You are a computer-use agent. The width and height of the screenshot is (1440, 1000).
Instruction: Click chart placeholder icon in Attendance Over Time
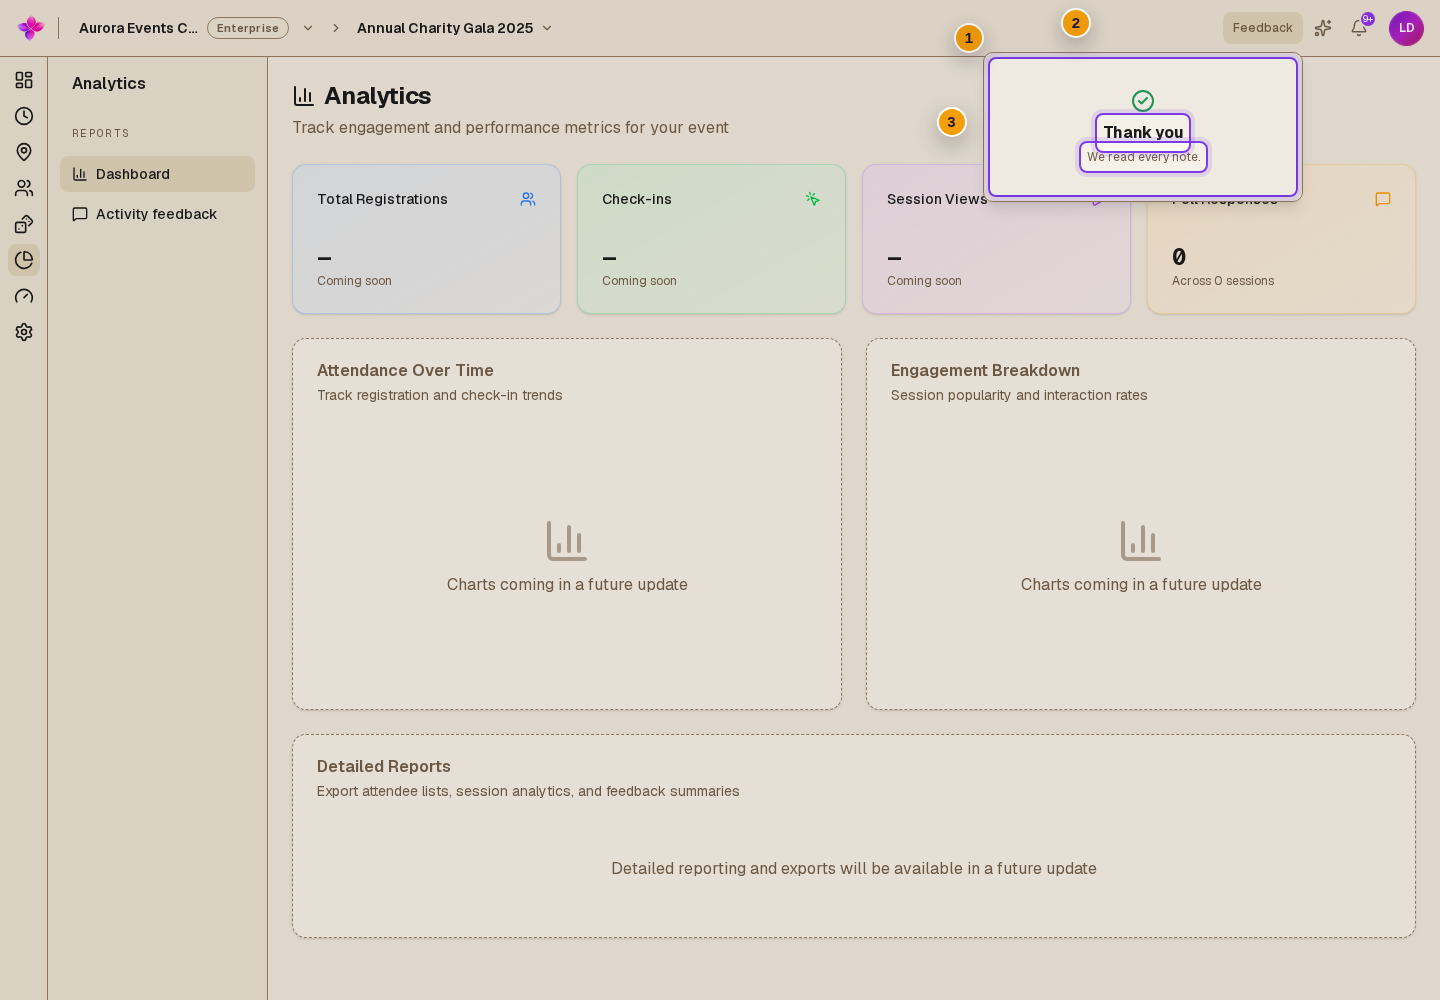click(x=567, y=541)
